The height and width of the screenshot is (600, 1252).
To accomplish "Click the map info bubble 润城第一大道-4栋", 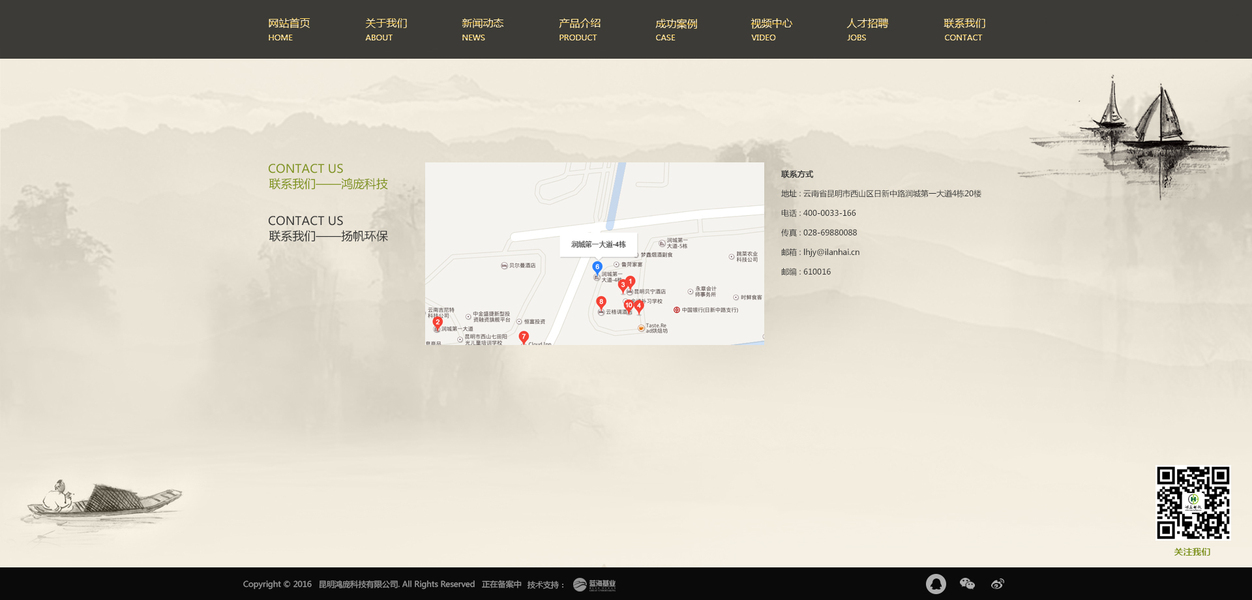I will (x=598, y=245).
